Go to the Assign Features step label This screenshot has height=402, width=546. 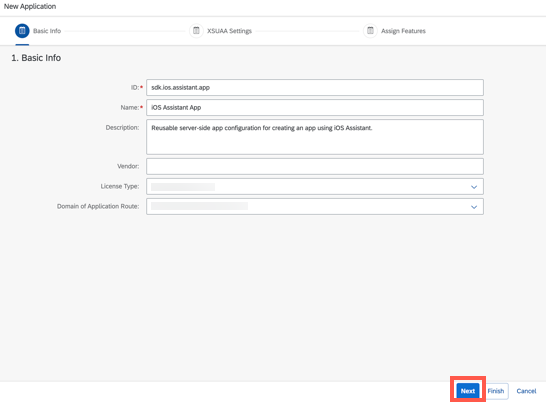[403, 31]
